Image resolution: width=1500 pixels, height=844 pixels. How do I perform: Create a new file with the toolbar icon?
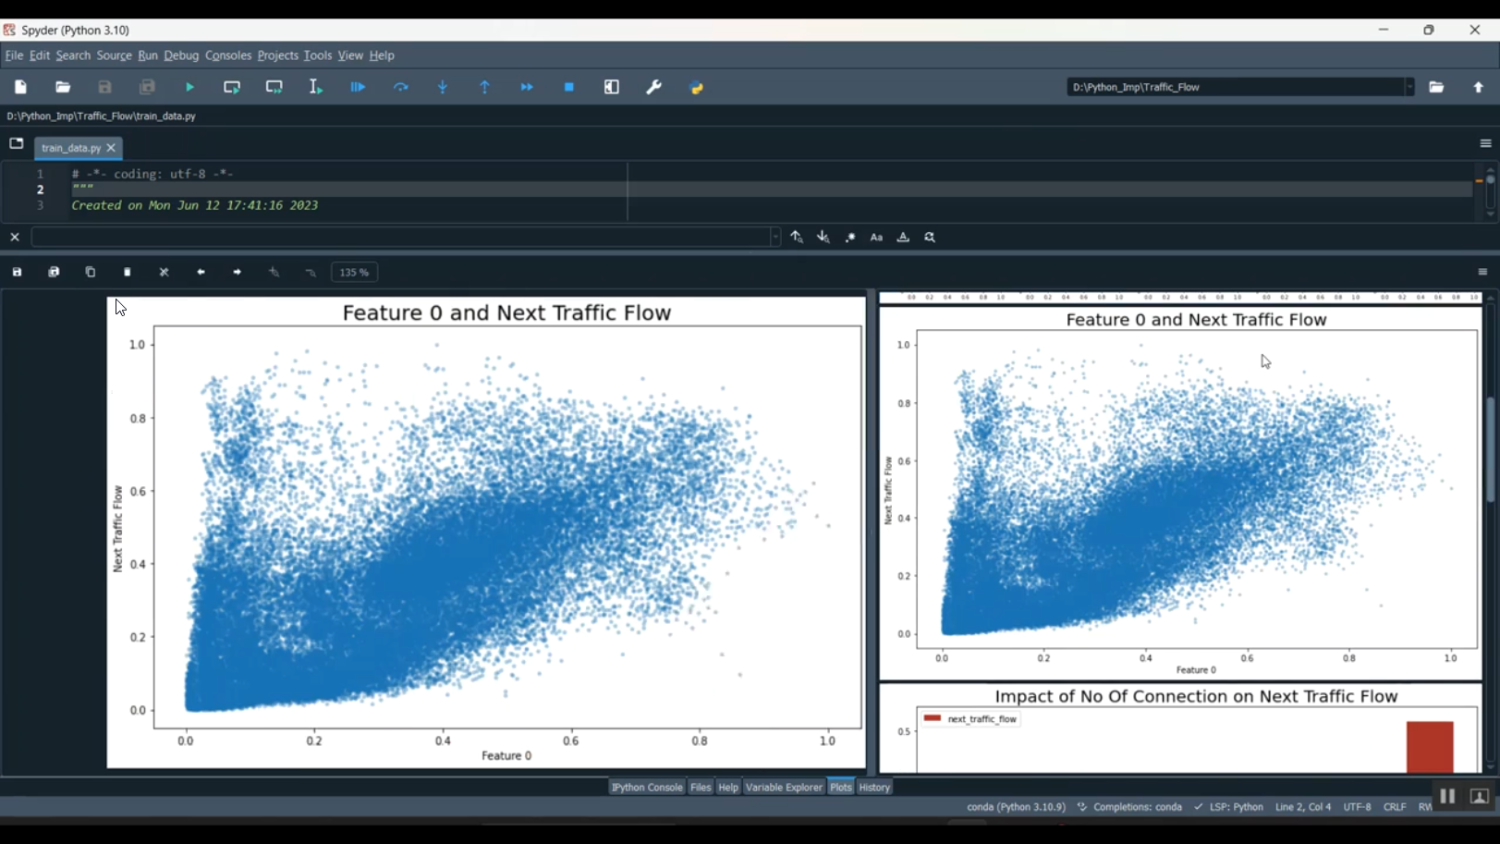[21, 88]
